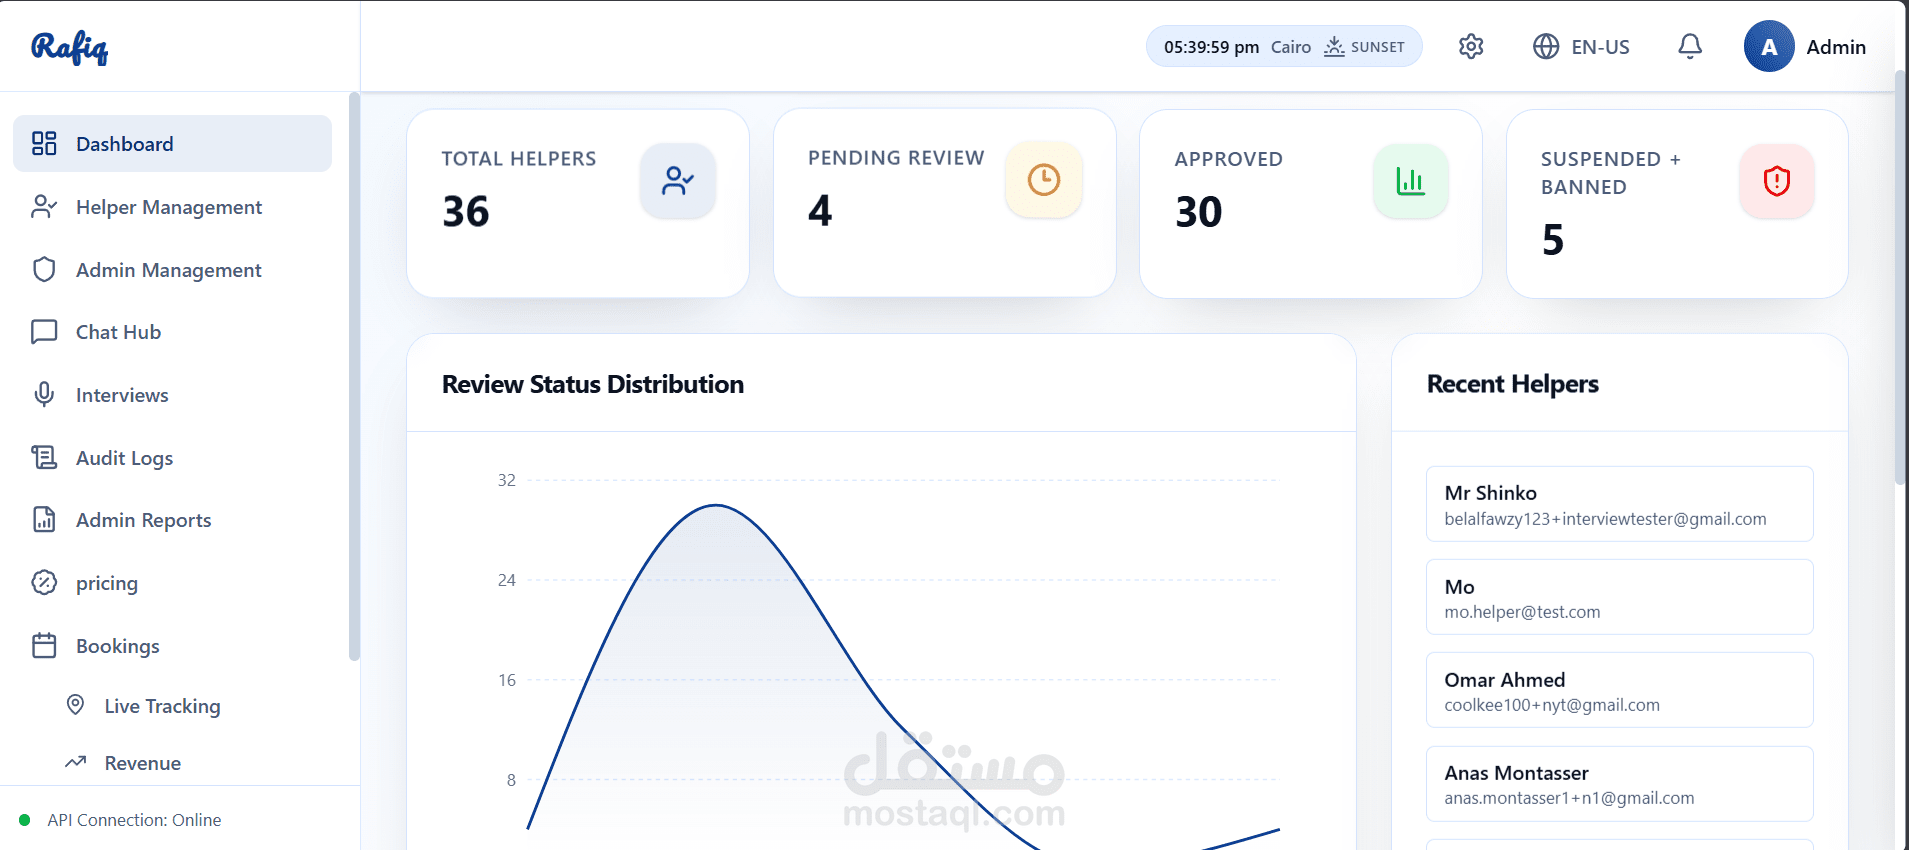Click the sunset icon in the time pill
Viewport: 1909px width, 850px height.
click(1334, 46)
